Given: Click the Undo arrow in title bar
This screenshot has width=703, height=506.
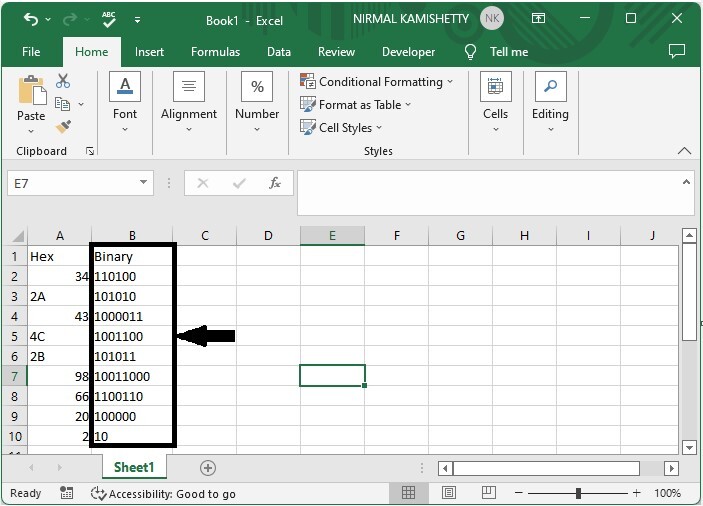Looking at the screenshot, I should 31,20.
